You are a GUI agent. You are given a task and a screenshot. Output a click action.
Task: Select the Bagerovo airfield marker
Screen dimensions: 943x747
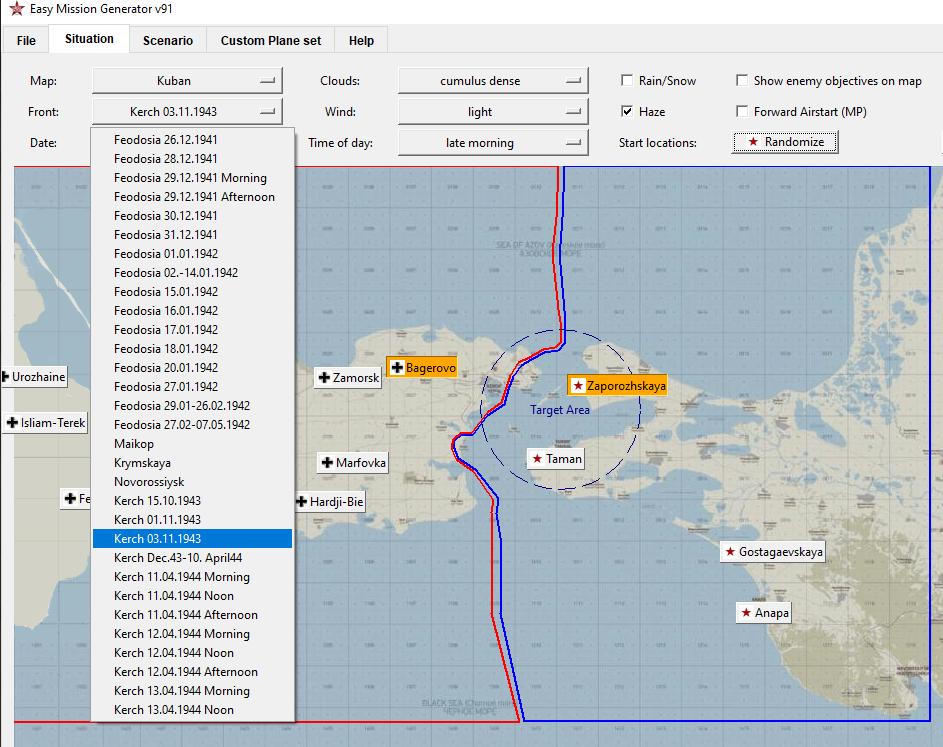coord(422,367)
